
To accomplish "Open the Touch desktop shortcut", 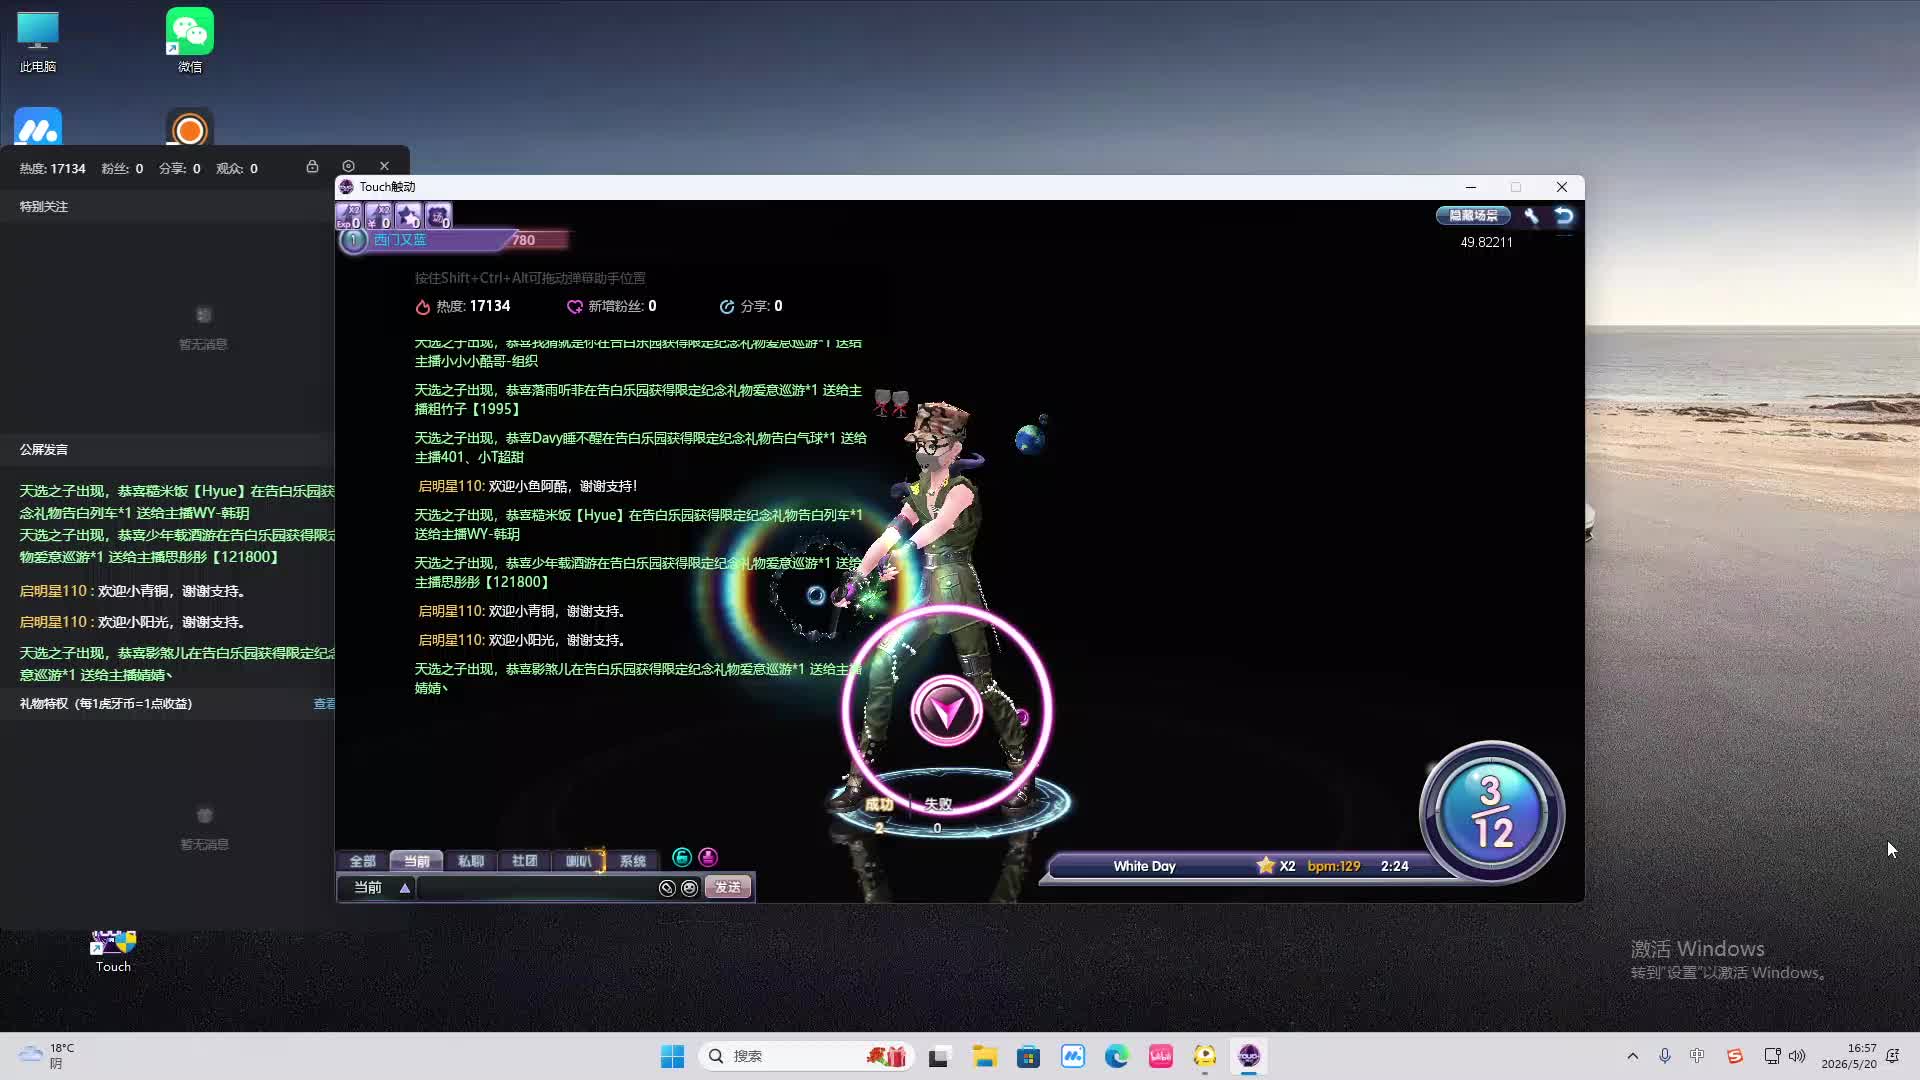I will 113,950.
